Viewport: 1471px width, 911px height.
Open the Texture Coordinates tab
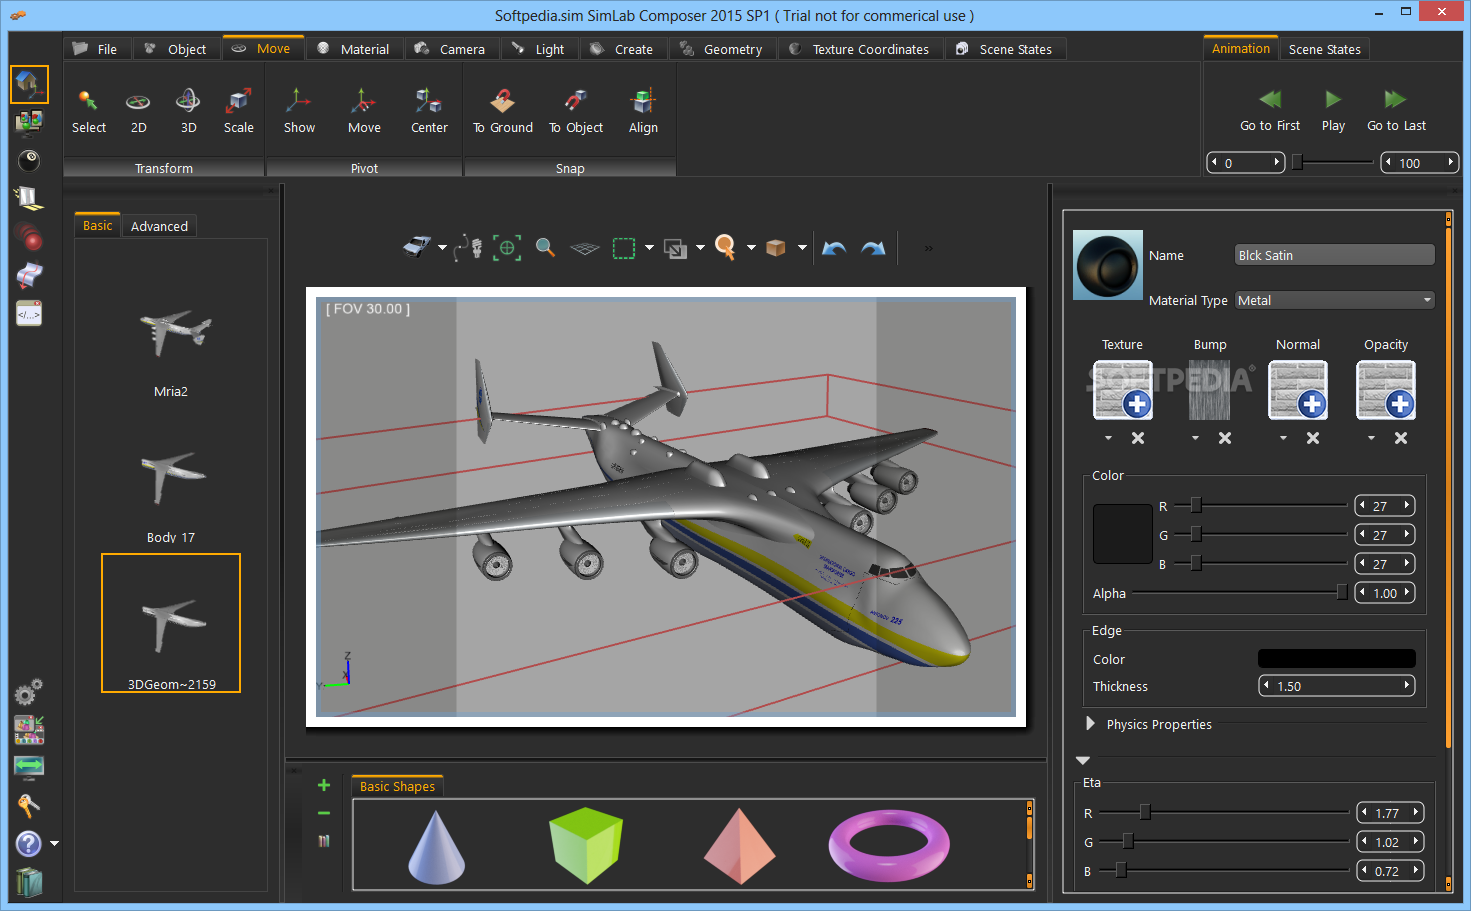(x=860, y=49)
